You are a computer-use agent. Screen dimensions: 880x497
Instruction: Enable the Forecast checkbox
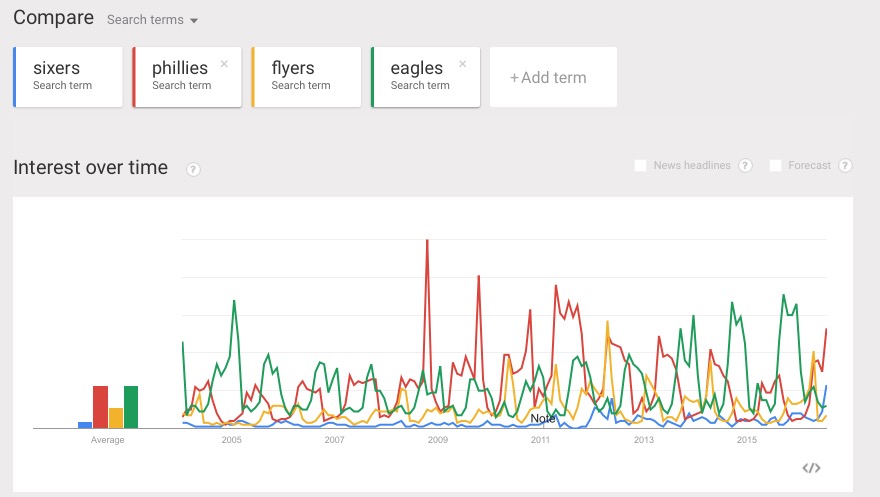pos(775,166)
